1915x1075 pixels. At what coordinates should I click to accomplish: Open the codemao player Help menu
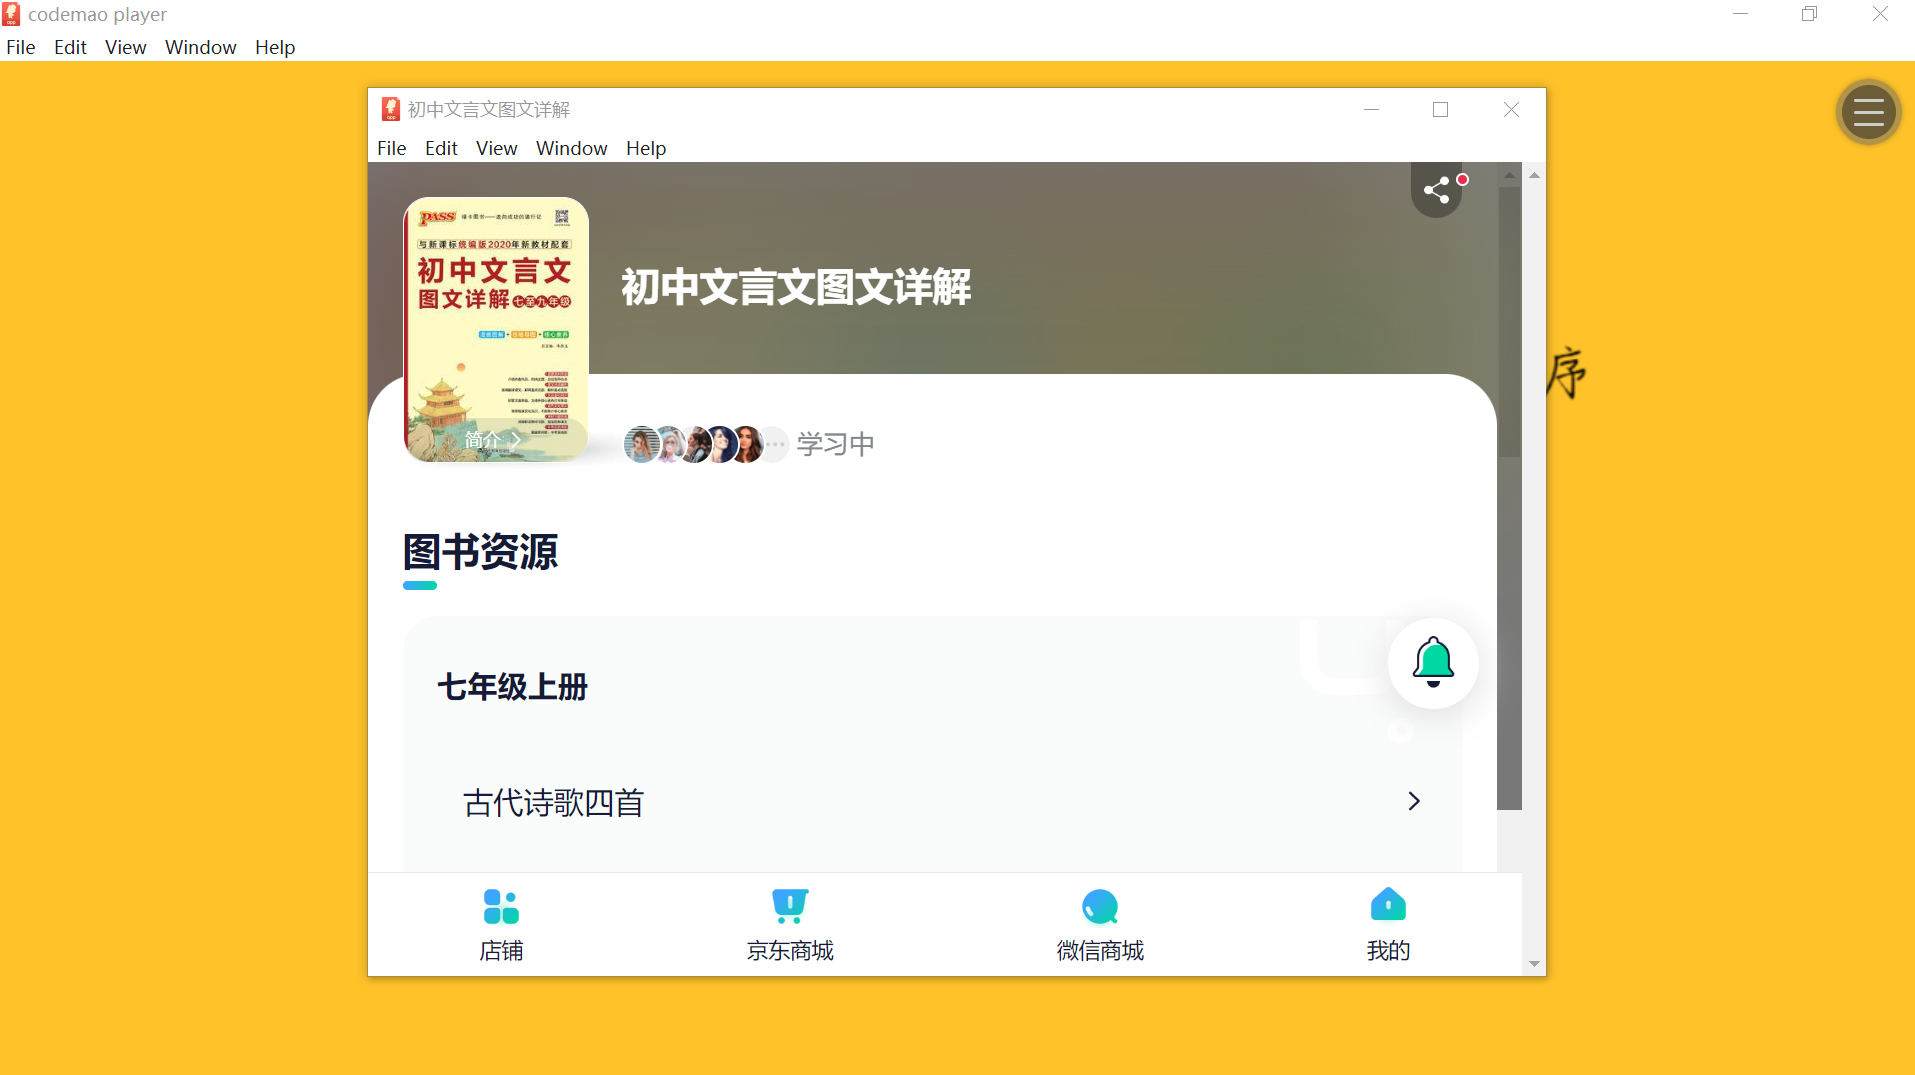click(x=275, y=47)
